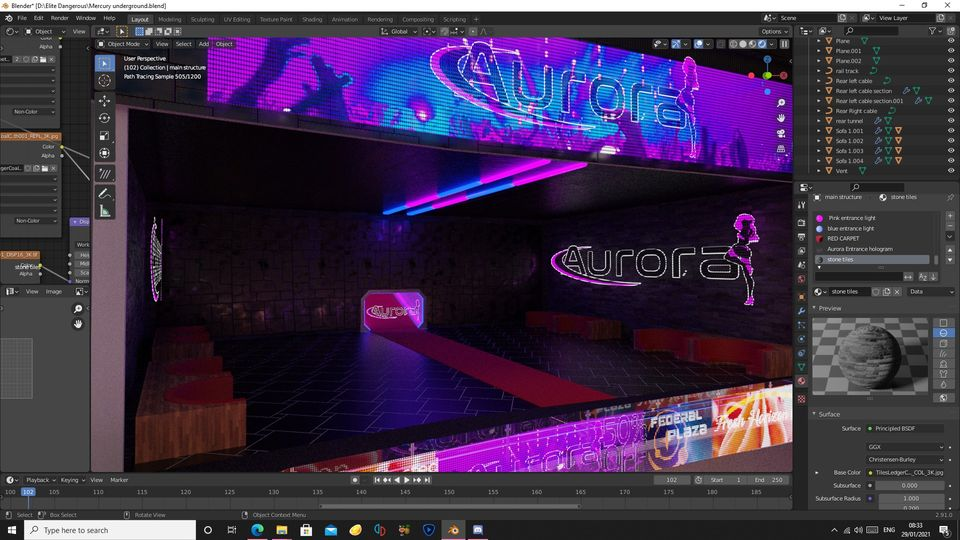Select sphere preview shape for material

coord(943,333)
